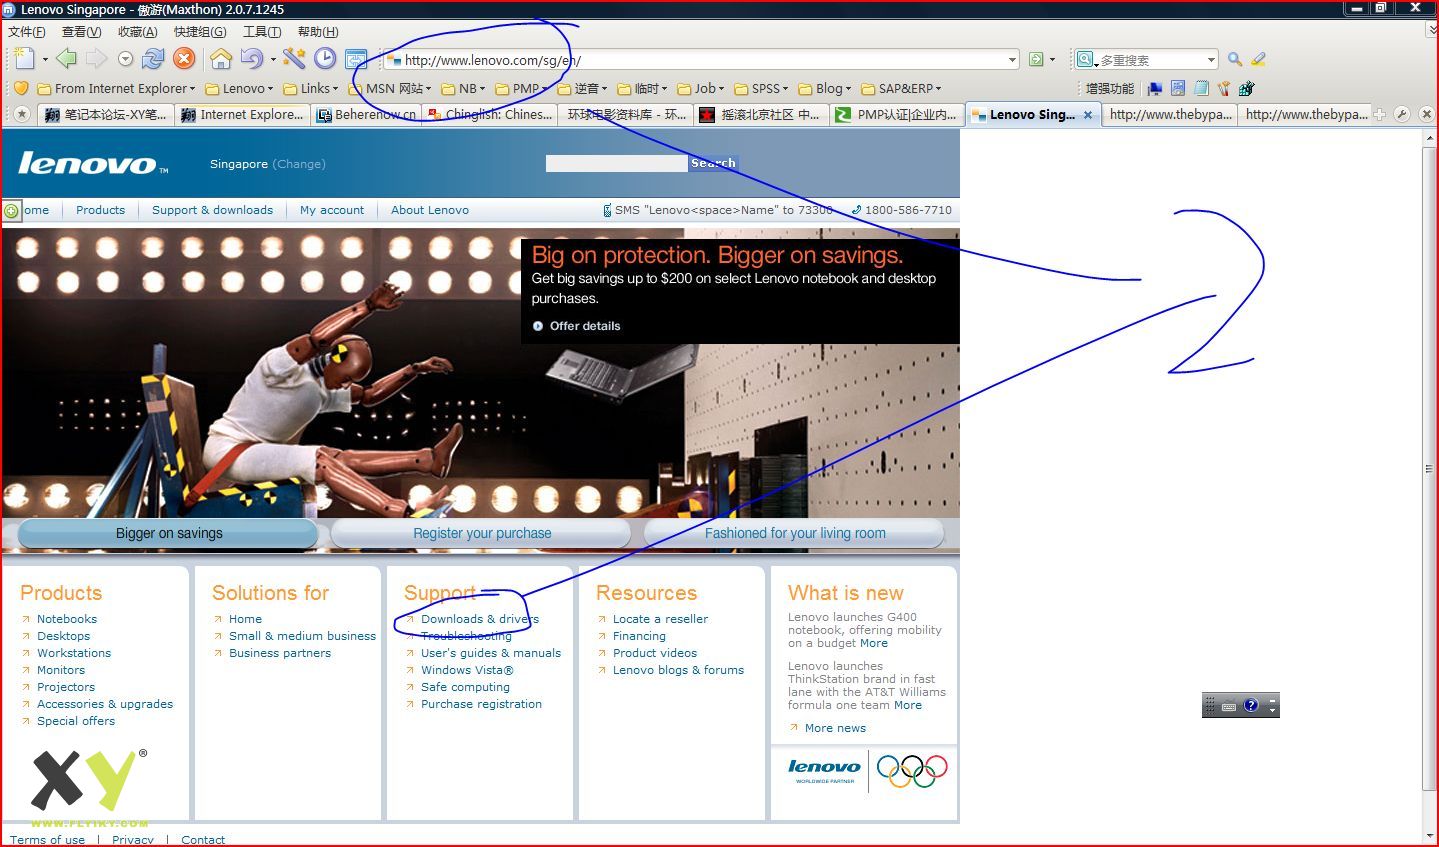Image resolution: width=1439 pixels, height=847 pixels.
Task: Open the 'From Internet Explorer' favorites folder
Action: 116,88
